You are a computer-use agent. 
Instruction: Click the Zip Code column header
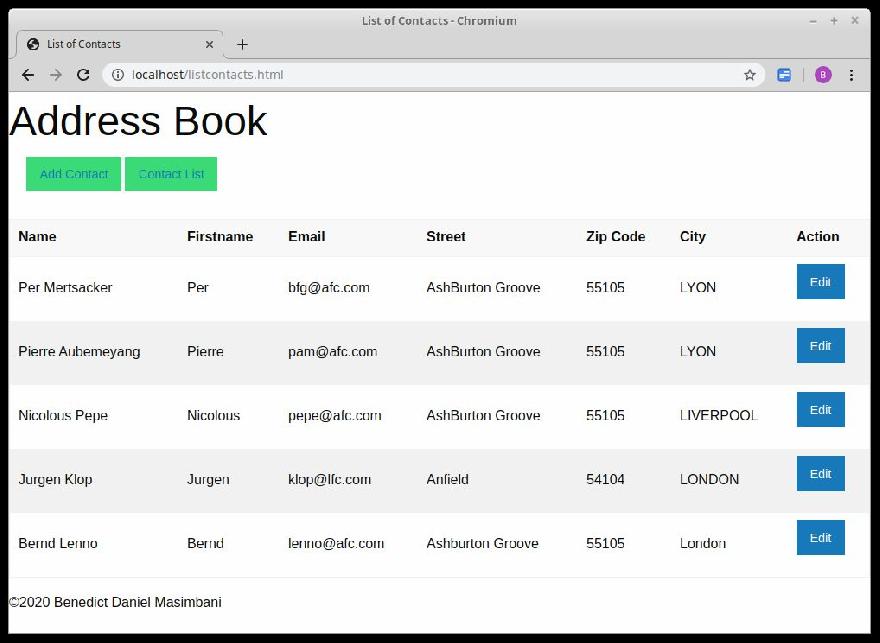[x=616, y=236]
